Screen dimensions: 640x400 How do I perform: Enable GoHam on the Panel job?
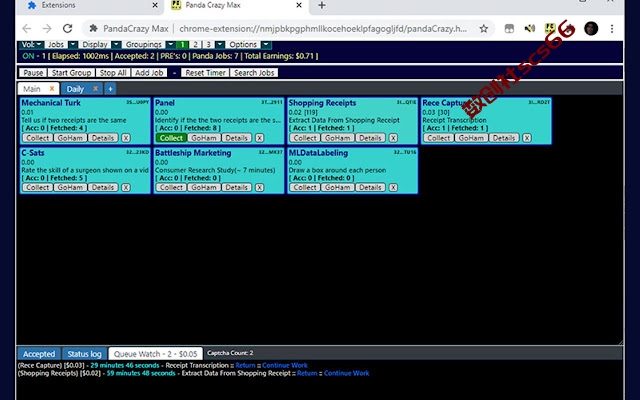click(204, 138)
